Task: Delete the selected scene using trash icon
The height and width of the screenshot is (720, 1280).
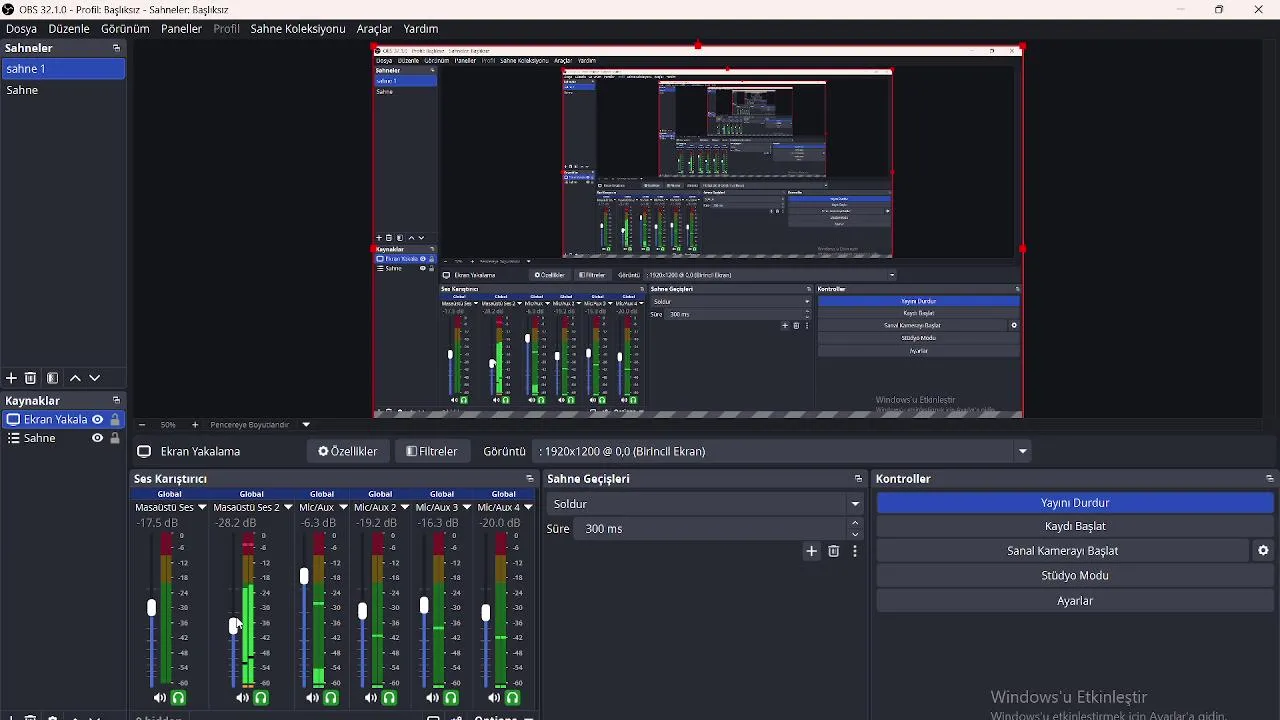Action: point(31,379)
